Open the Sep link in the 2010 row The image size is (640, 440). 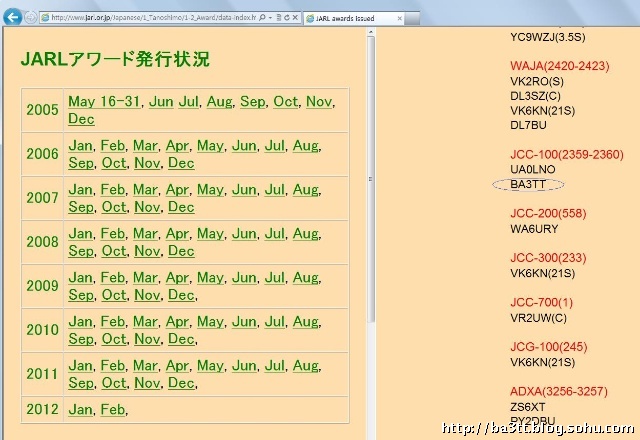(x=81, y=339)
